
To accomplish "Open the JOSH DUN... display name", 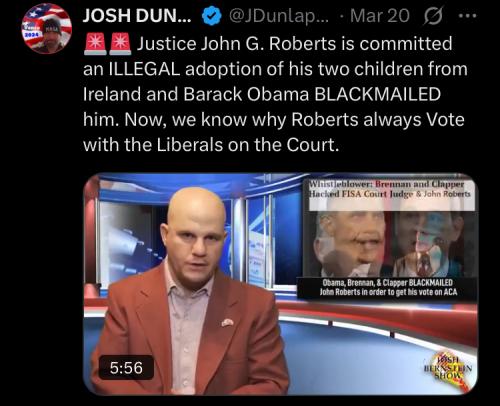I will click(137, 16).
